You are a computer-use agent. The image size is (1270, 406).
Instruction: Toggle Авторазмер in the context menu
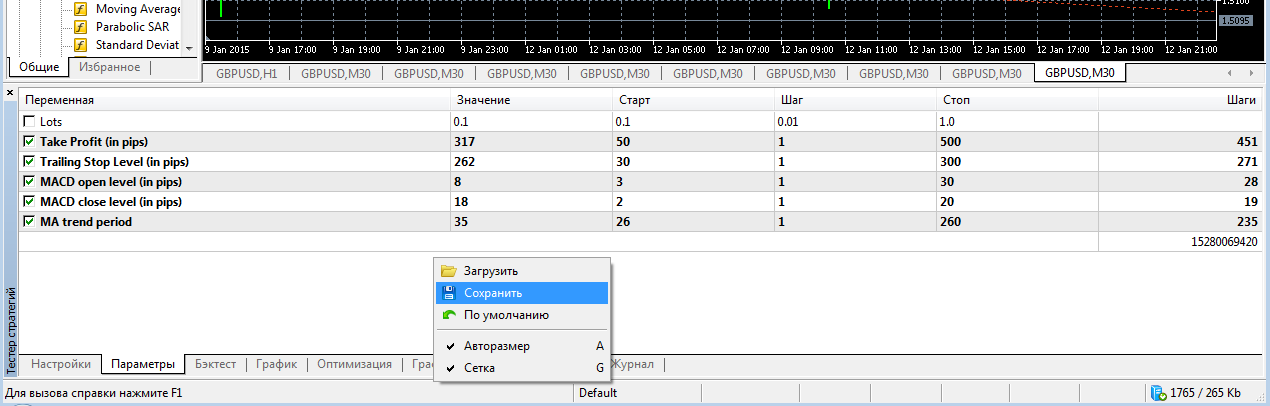(496, 346)
